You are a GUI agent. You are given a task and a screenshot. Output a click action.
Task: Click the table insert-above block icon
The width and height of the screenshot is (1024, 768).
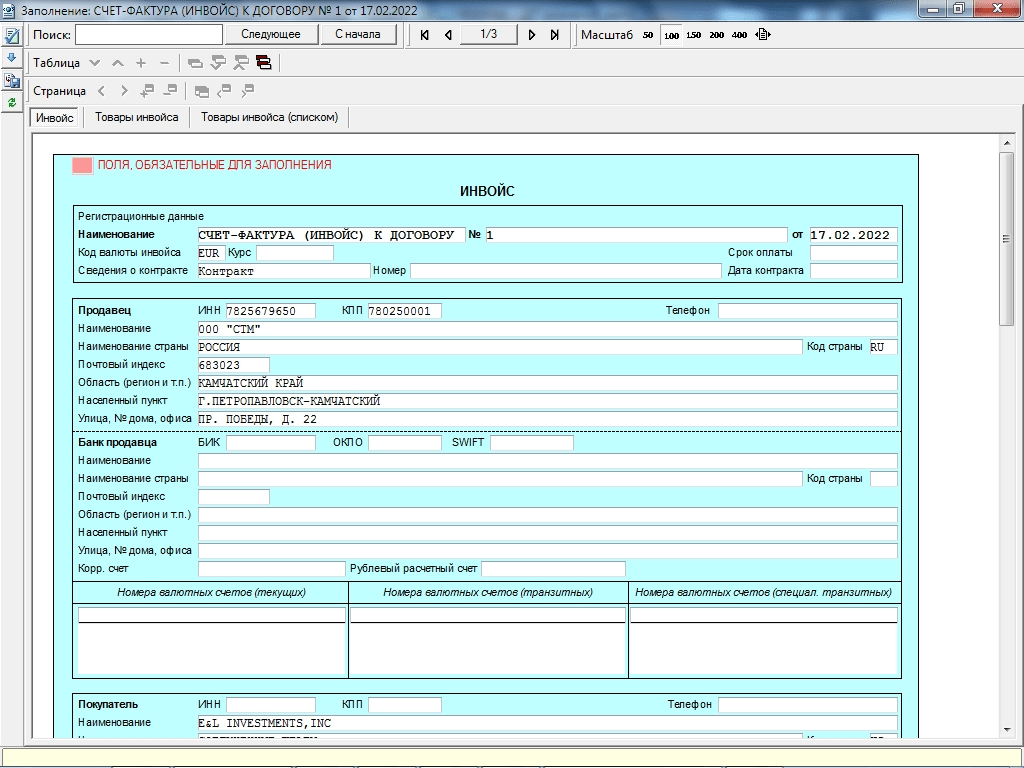241,63
